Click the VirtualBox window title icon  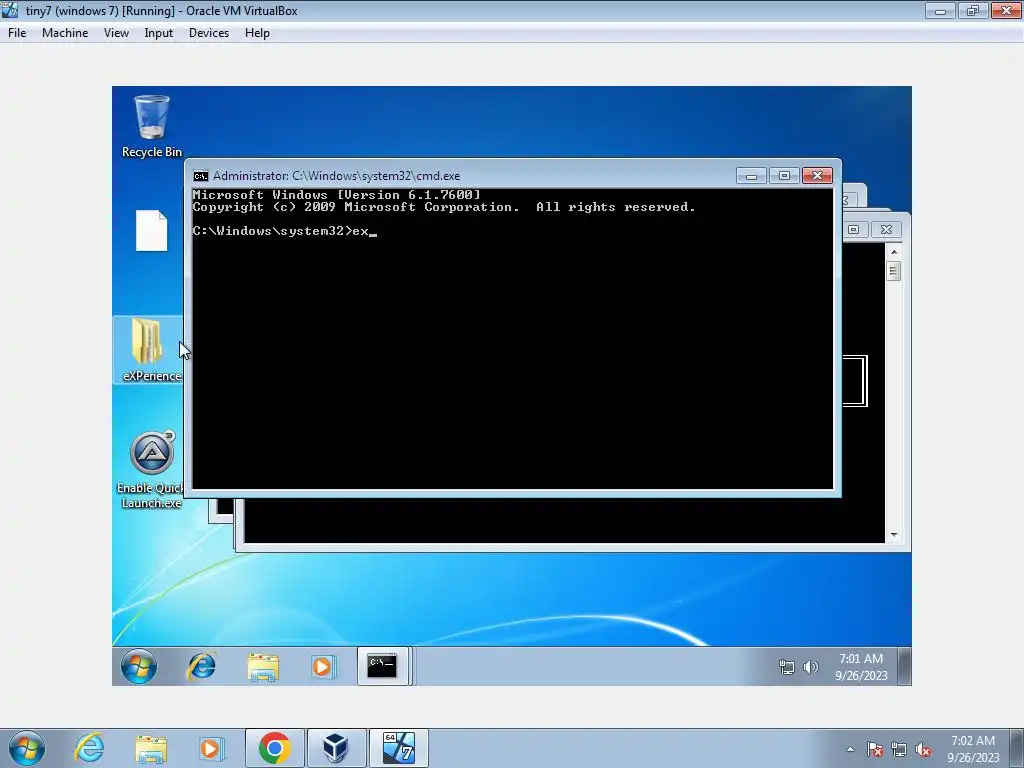[x=10, y=10]
